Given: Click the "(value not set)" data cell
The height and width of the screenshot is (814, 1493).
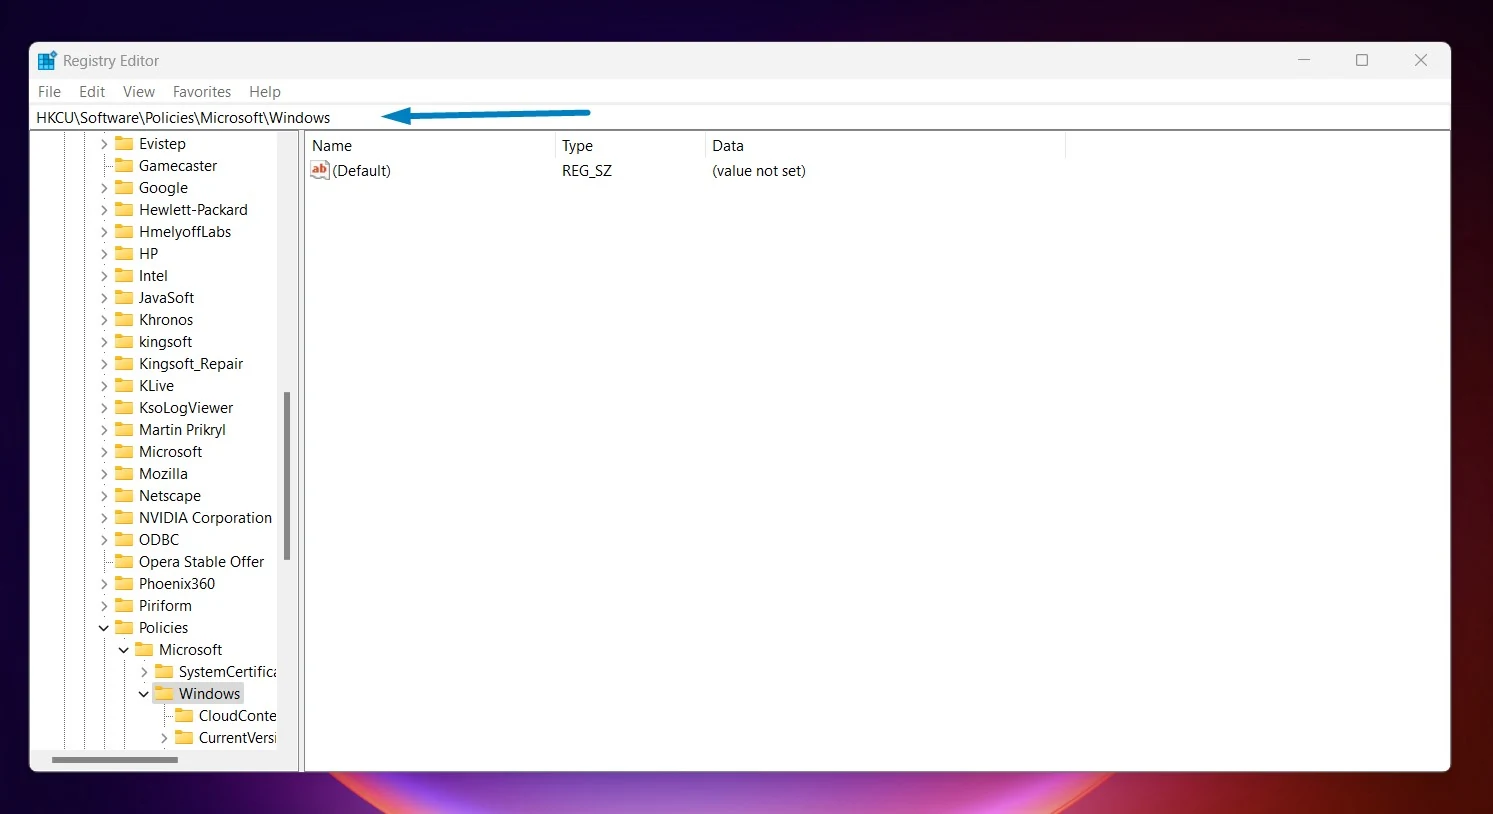Looking at the screenshot, I should click(x=759, y=171).
